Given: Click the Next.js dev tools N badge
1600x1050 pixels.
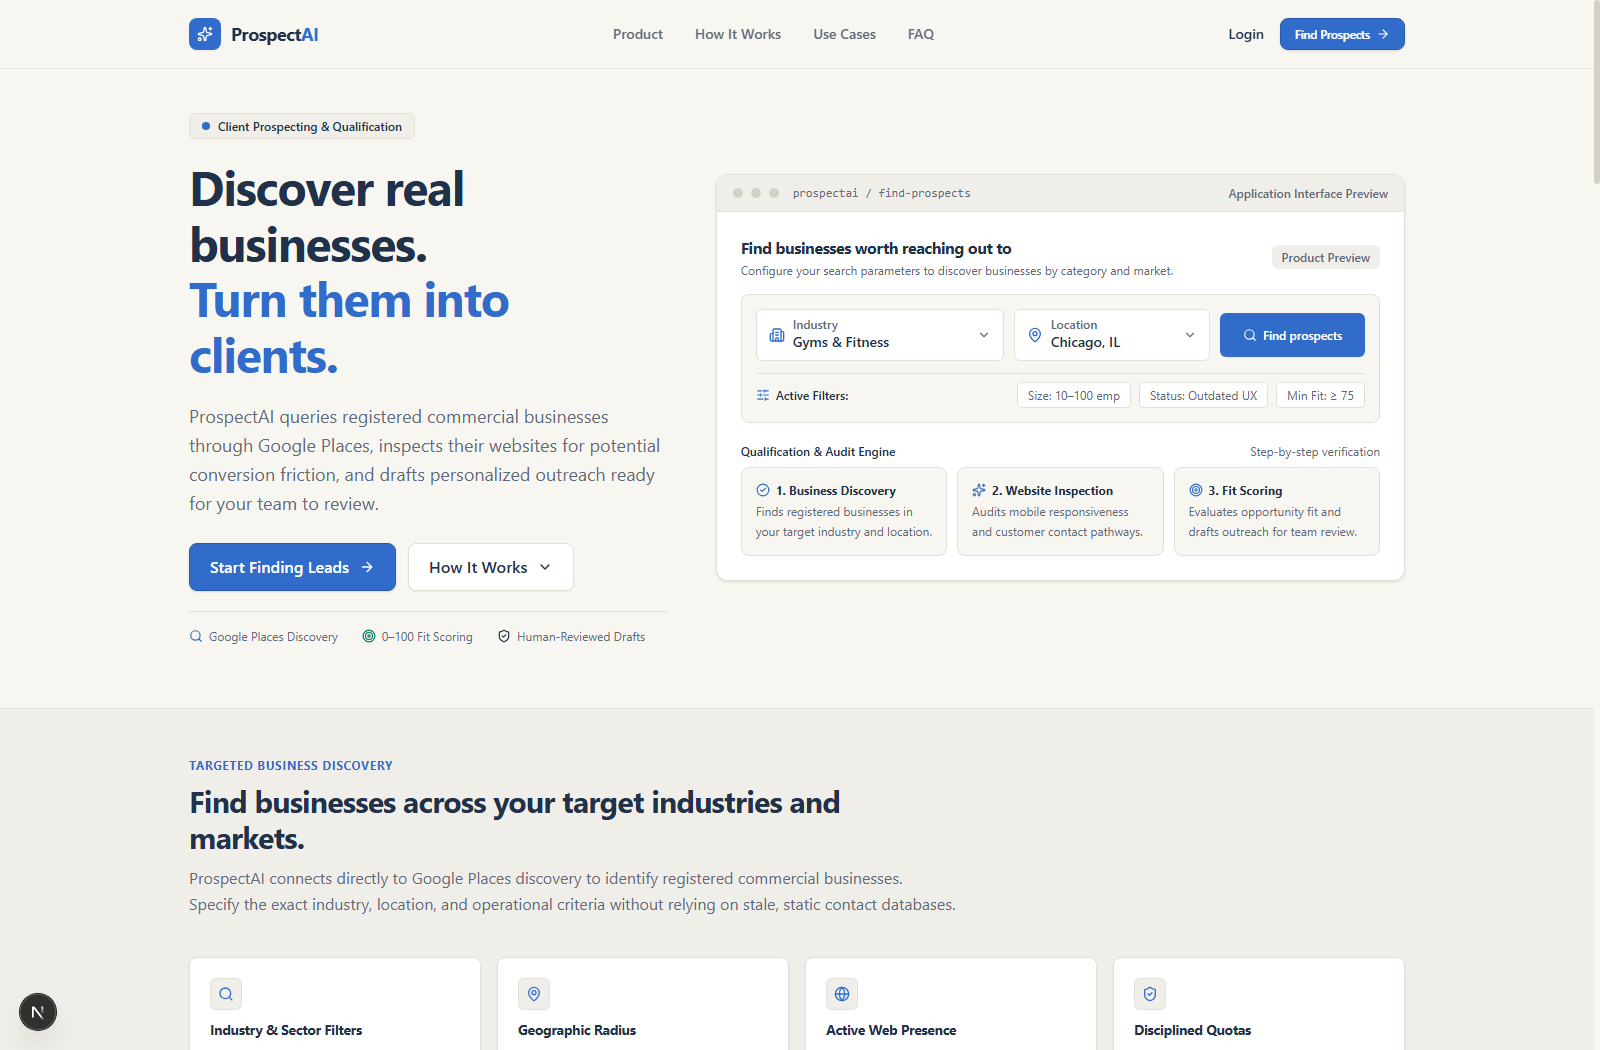Looking at the screenshot, I should click(38, 1012).
